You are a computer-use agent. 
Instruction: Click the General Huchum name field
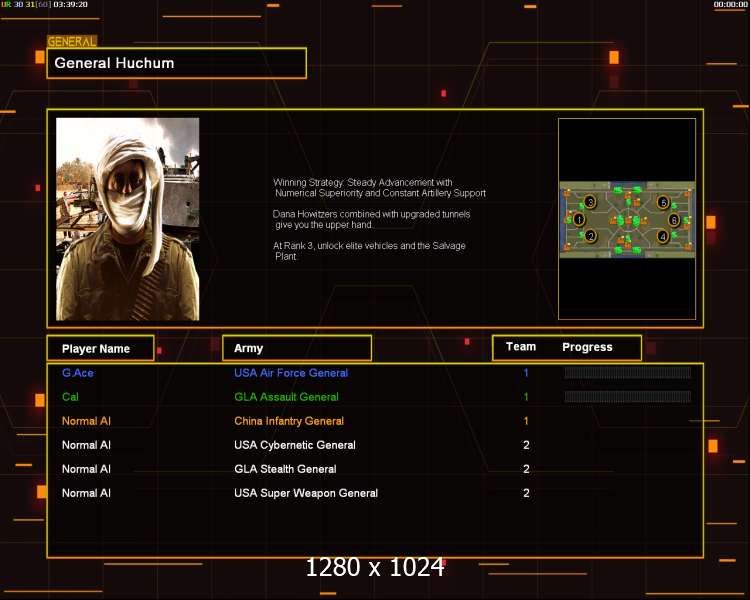[176, 63]
